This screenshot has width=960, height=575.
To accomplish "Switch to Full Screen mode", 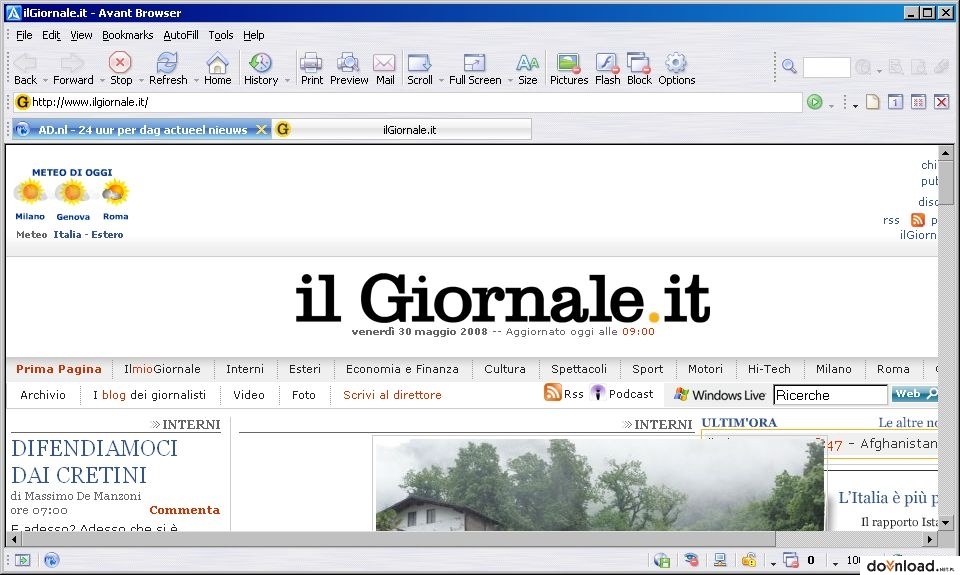I will 474,62.
